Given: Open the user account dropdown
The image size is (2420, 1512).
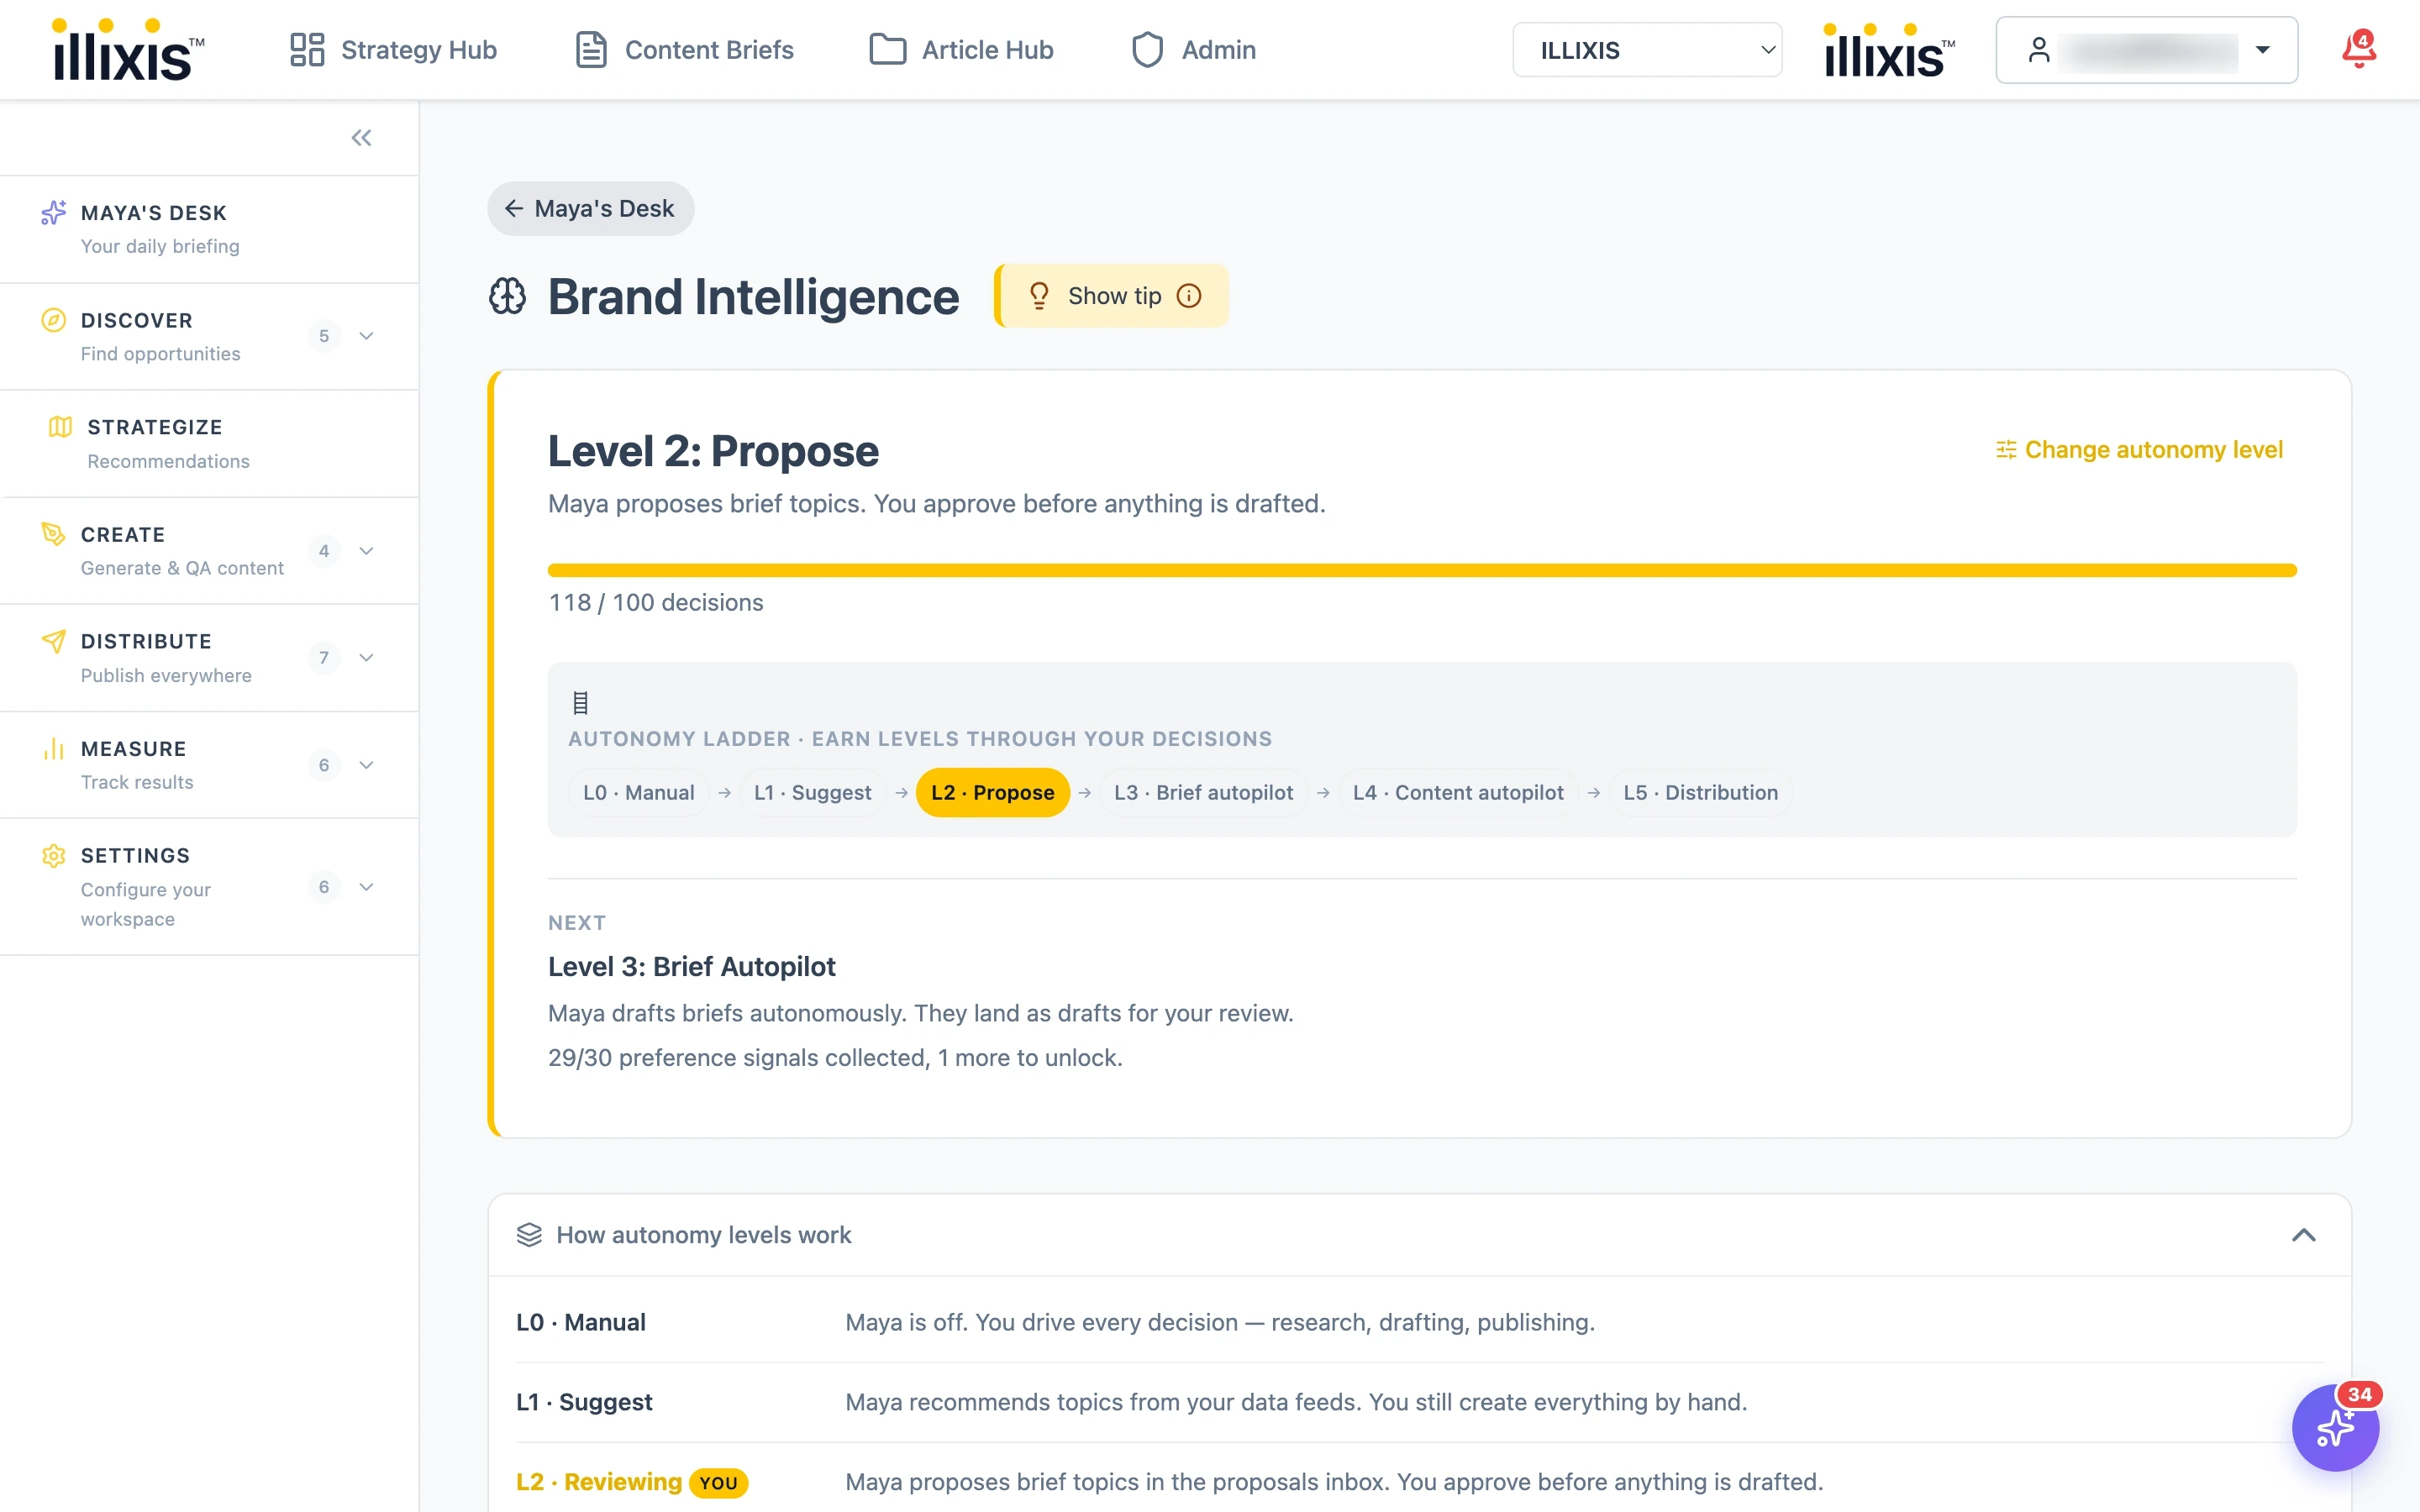Looking at the screenshot, I should tap(2146, 50).
